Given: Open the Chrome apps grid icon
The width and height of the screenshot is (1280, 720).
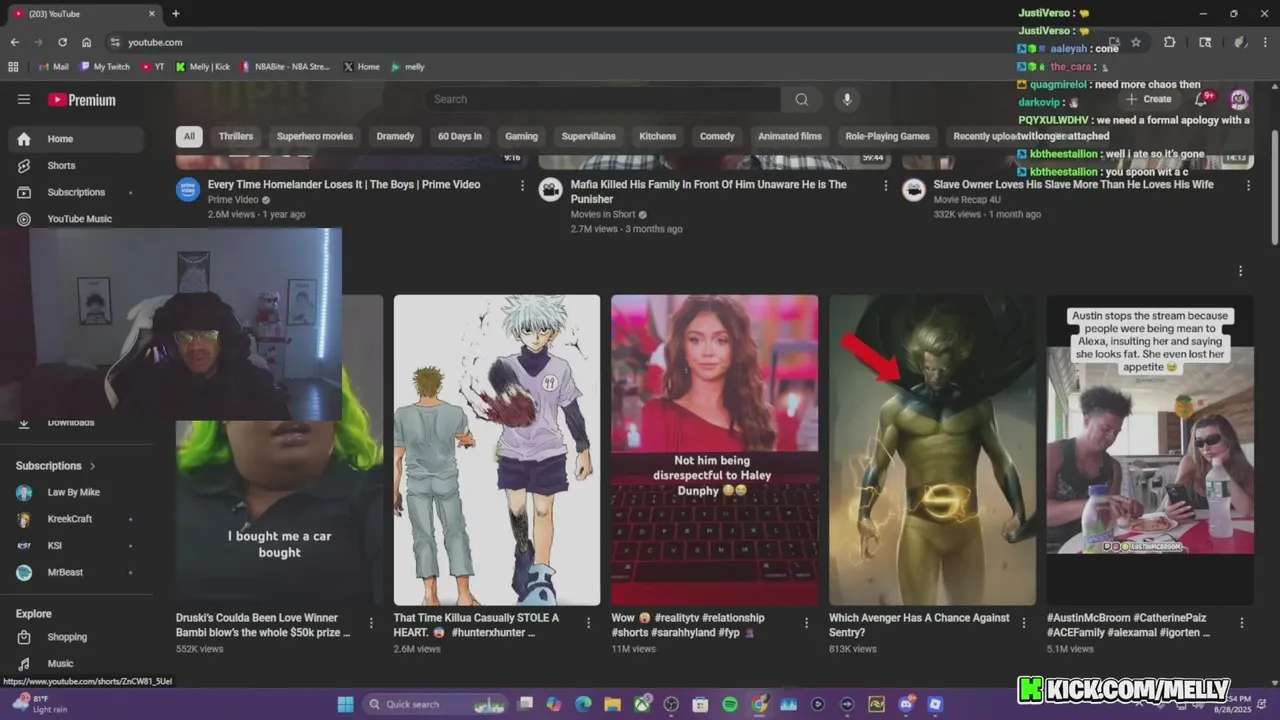Looking at the screenshot, I should click(x=13, y=67).
